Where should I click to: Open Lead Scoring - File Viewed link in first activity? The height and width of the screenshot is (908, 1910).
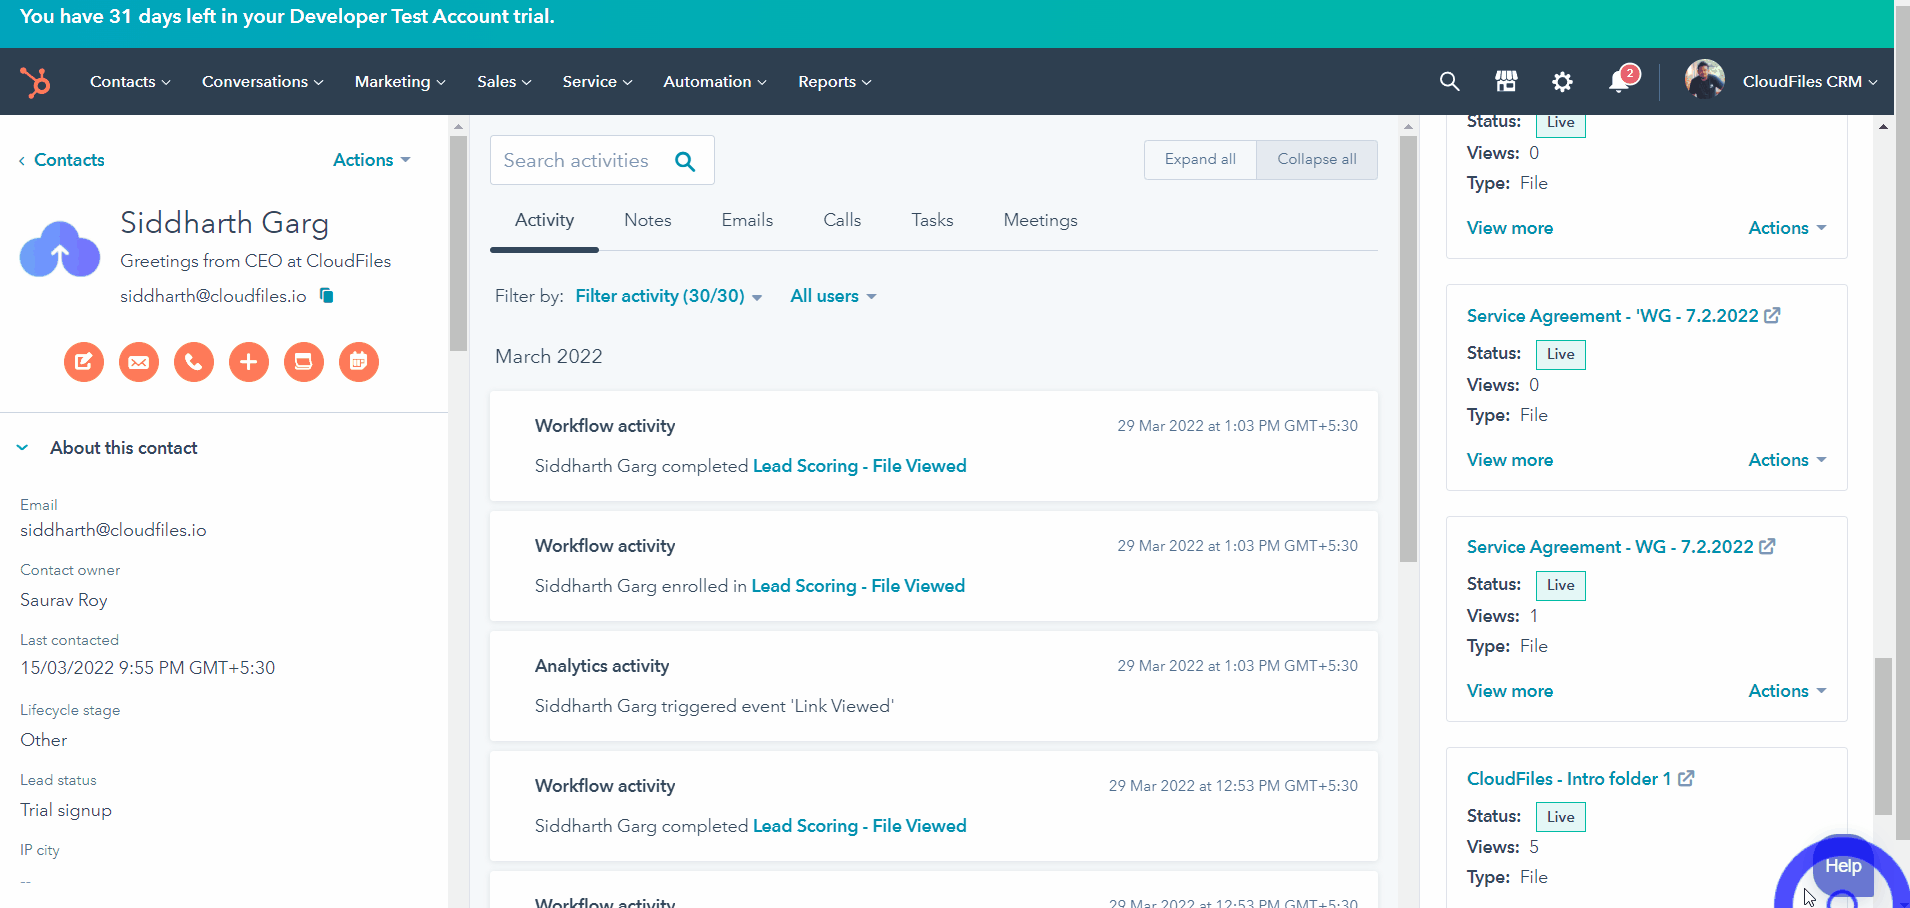[859, 466]
